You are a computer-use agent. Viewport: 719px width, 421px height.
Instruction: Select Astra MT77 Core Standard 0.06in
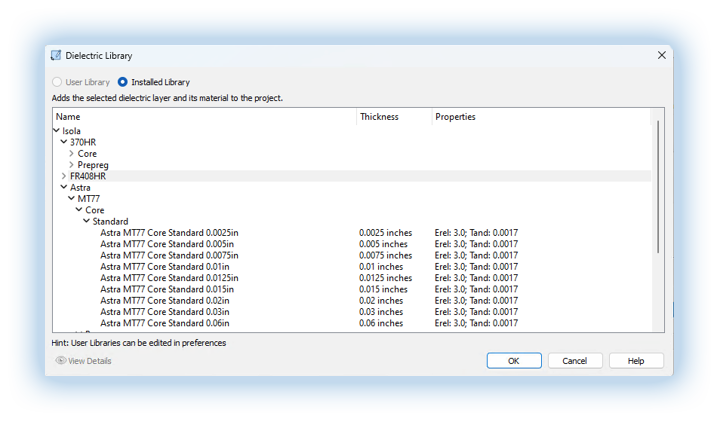coord(165,323)
